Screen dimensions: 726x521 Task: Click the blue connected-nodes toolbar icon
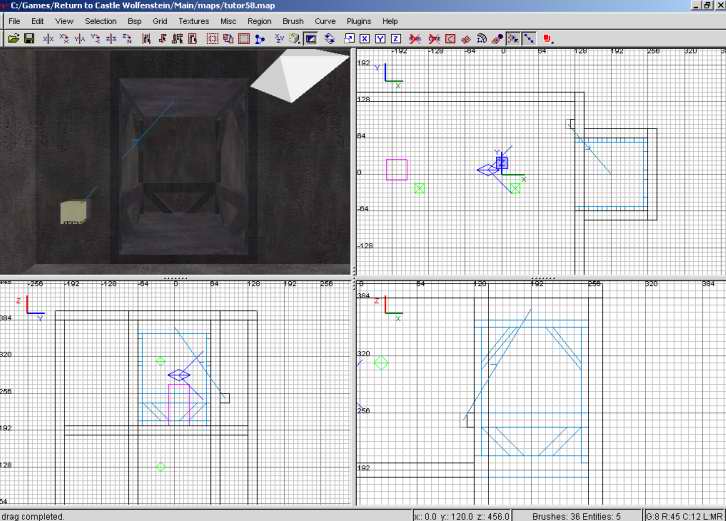[x=259, y=39]
